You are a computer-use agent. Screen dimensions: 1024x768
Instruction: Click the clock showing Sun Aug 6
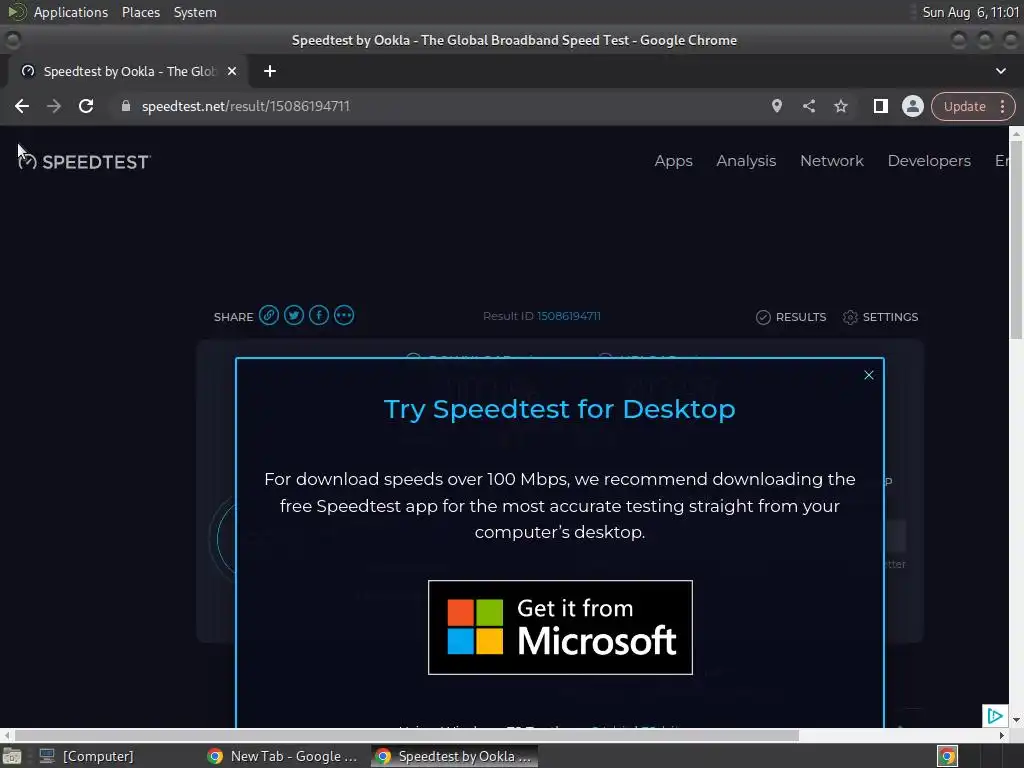tap(970, 12)
